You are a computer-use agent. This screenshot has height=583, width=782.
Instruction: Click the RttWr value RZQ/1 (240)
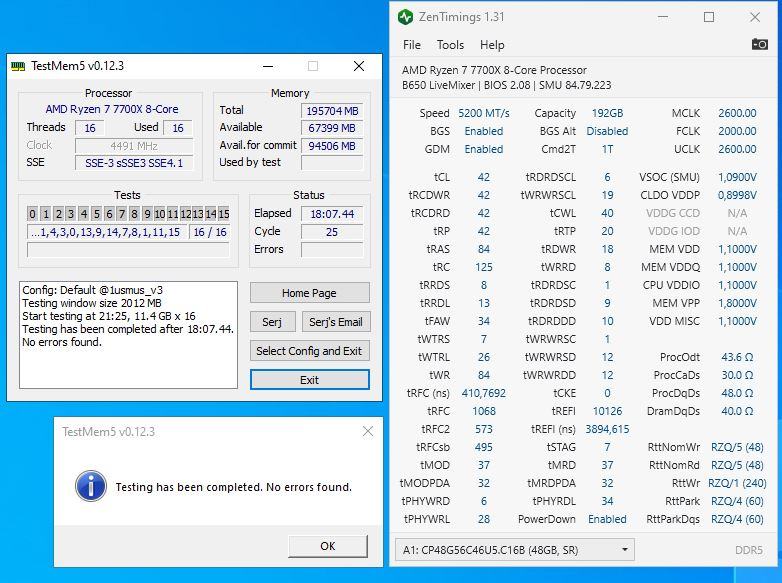click(x=737, y=483)
